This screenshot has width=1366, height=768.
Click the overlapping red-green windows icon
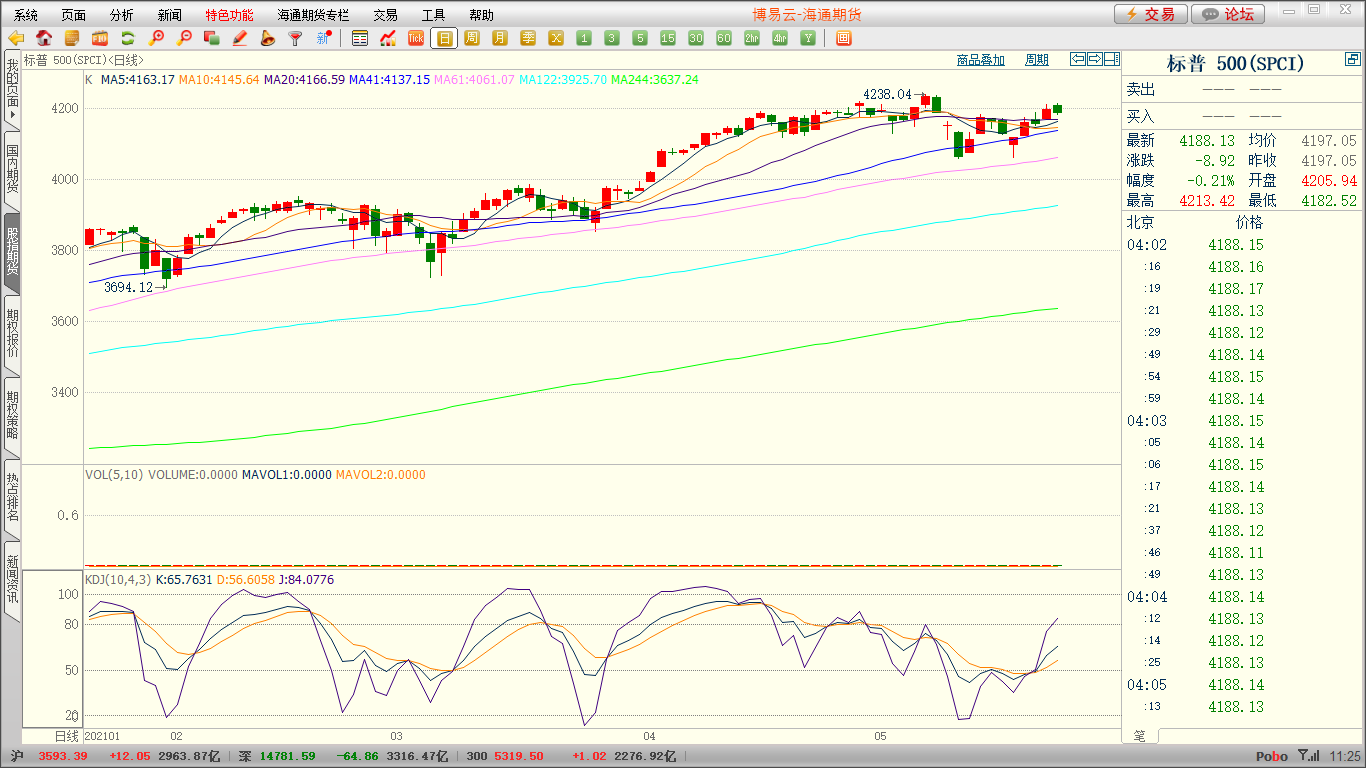point(211,38)
